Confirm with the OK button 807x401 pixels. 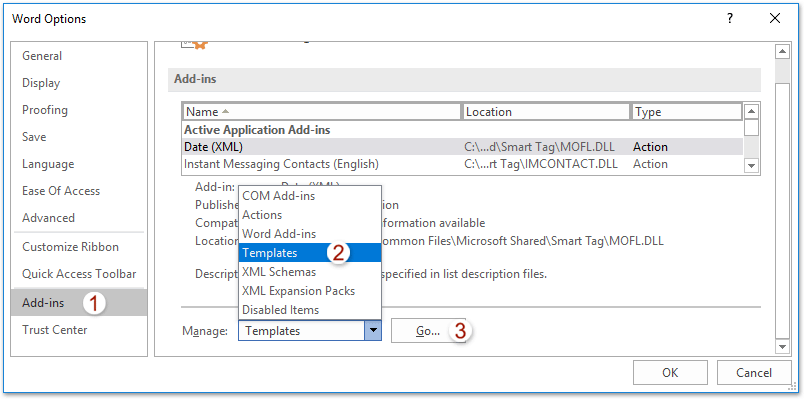point(670,373)
